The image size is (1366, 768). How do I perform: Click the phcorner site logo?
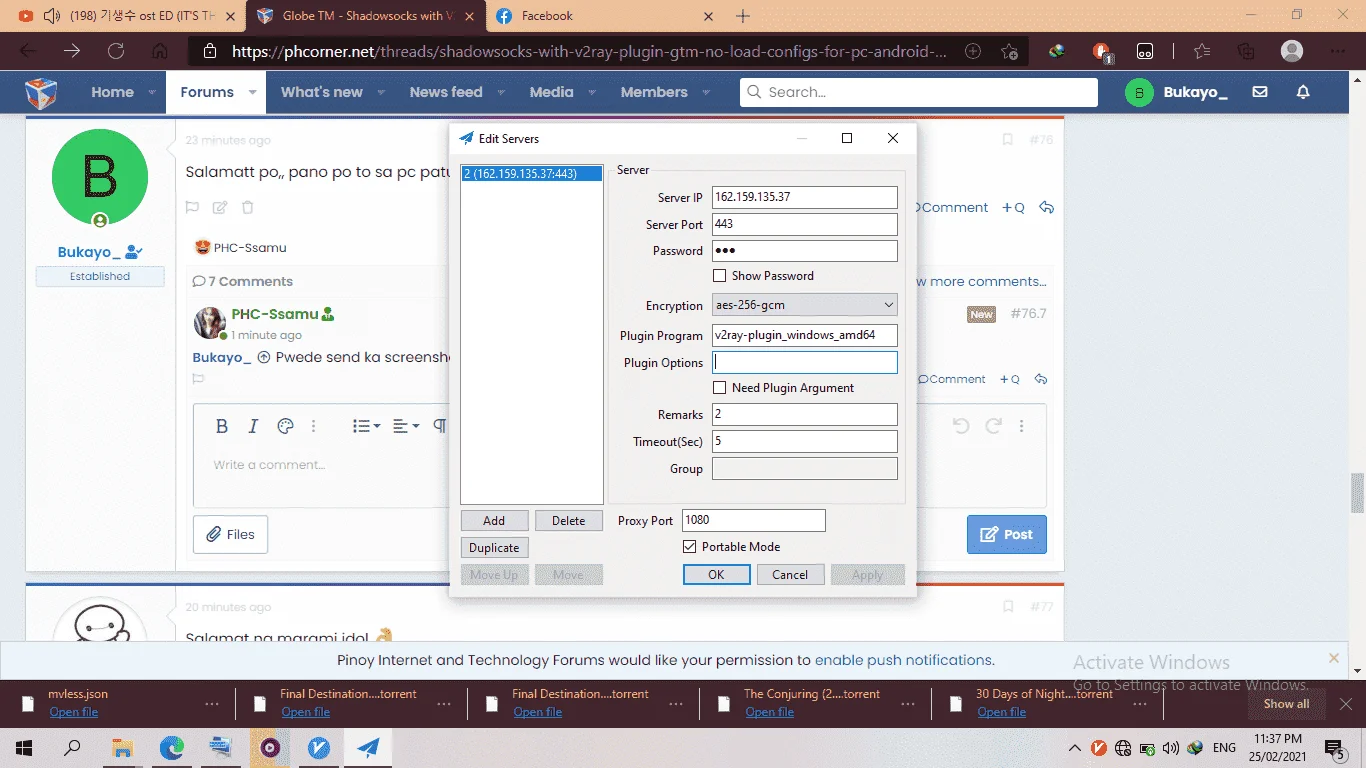pyautogui.click(x=41, y=92)
